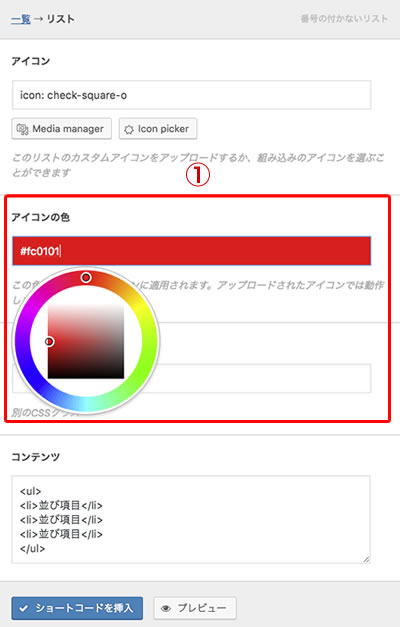400x627 pixels.
Task: Go back via the 一覧 breadcrumb link
Action: (21, 19)
